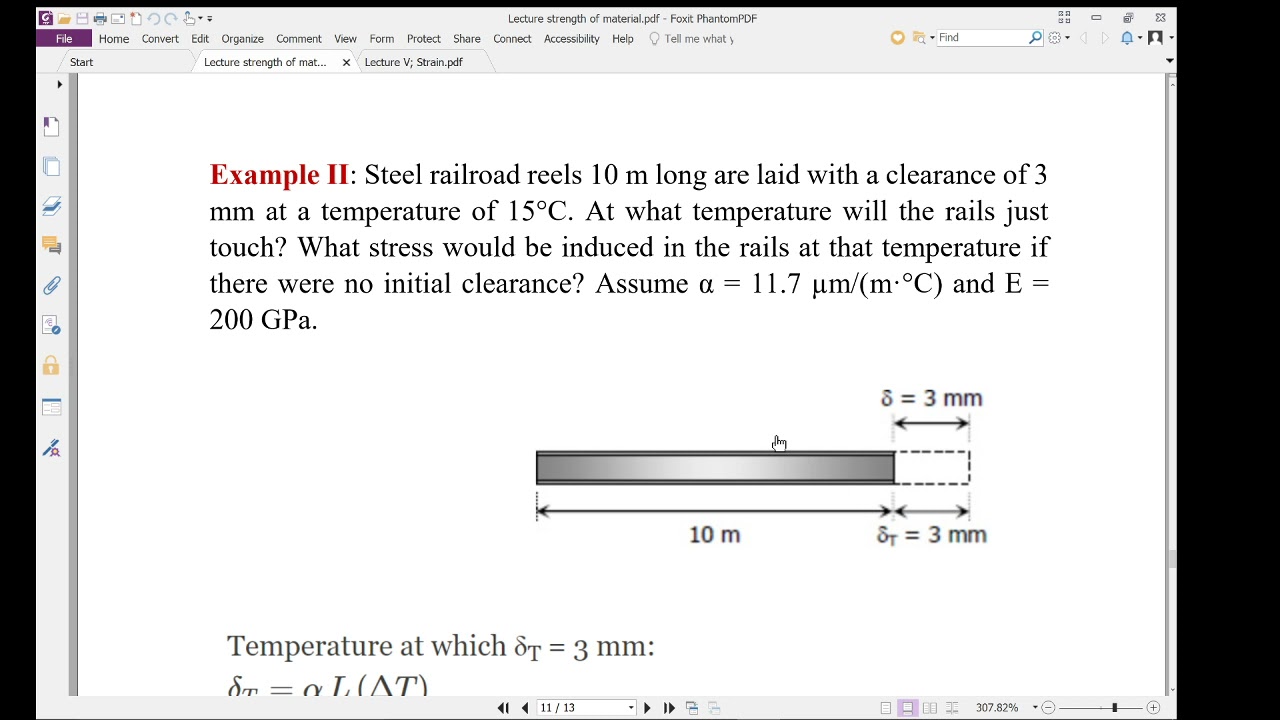Open the File menu
This screenshot has height=720, width=1280.
click(64, 38)
